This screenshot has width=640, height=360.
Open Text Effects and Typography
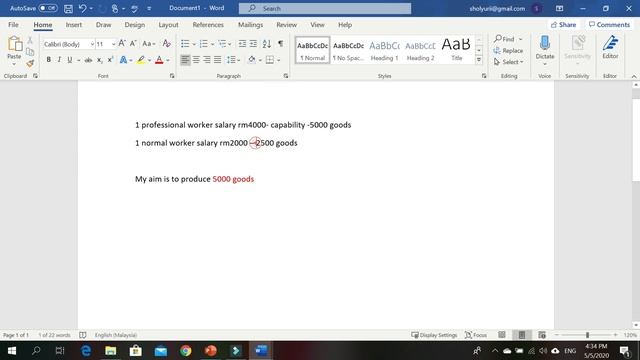click(x=123, y=60)
